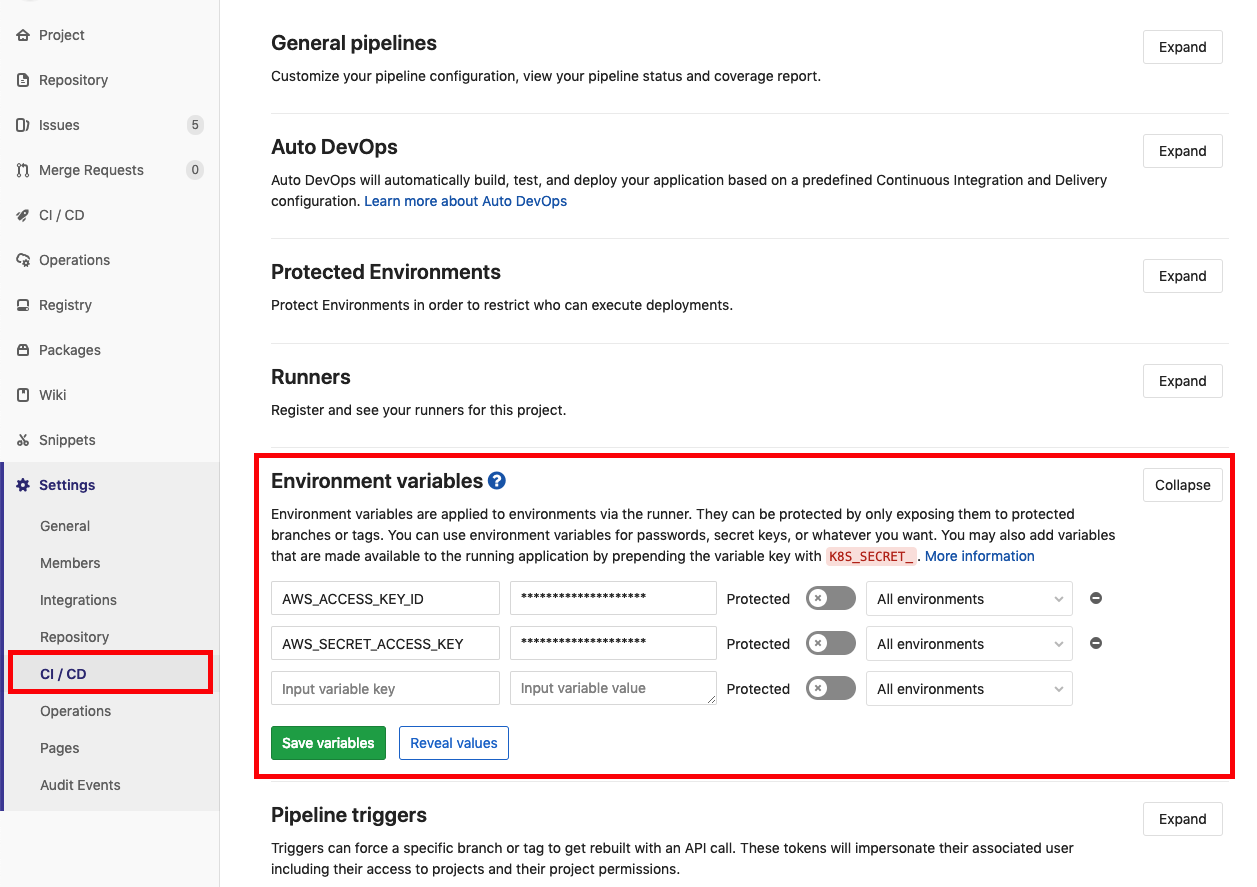Expand the Runners section
Screen dimensions: 1257x887
[x=1182, y=381]
